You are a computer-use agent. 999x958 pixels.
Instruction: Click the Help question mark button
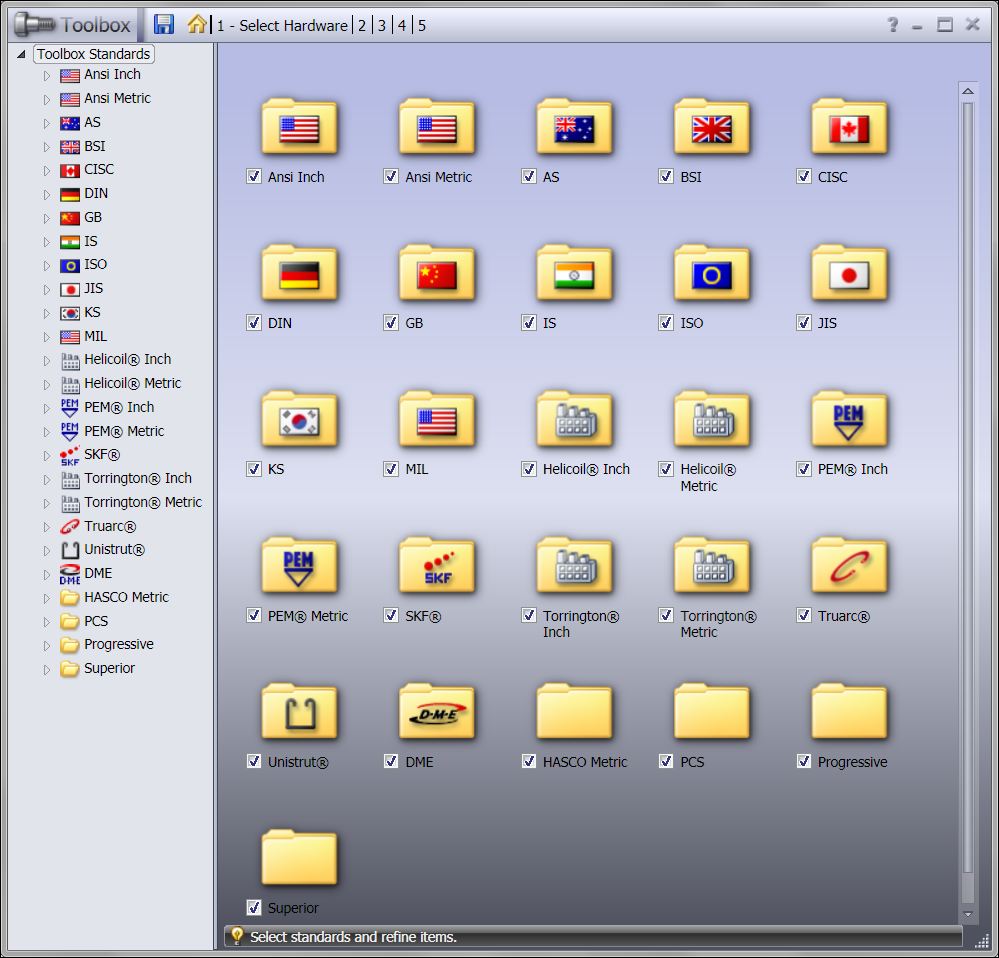[x=893, y=25]
